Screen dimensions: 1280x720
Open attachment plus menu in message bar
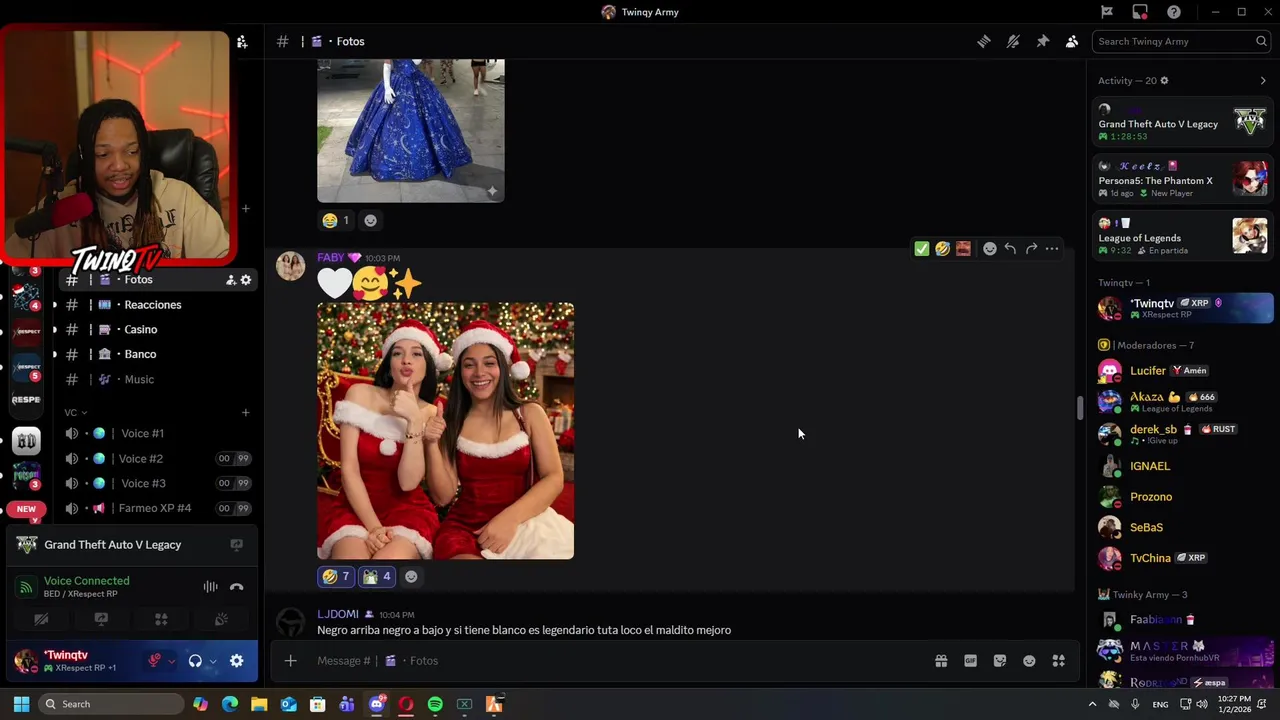point(290,660)
